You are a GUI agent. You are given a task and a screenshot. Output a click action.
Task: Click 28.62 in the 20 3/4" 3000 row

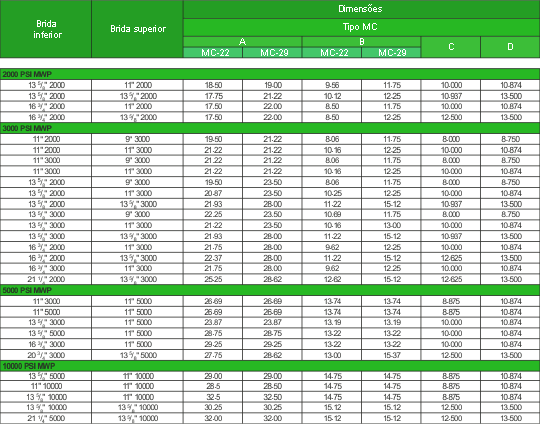point(272,355)
